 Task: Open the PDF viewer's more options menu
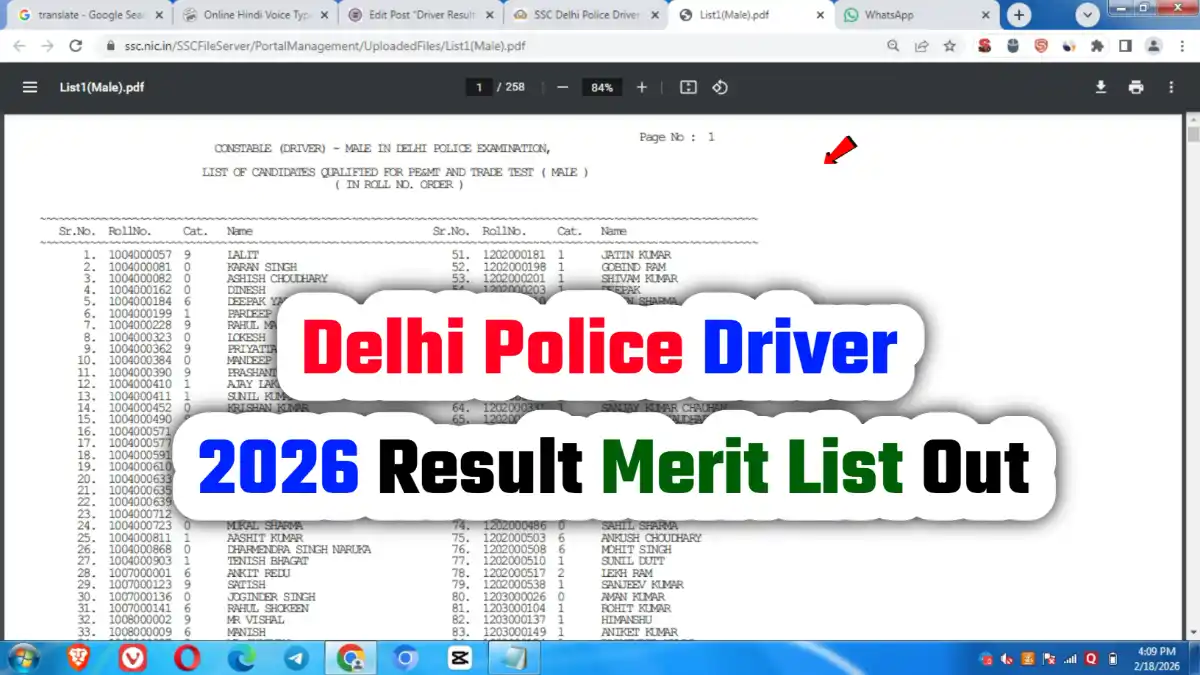point(1171,87)
